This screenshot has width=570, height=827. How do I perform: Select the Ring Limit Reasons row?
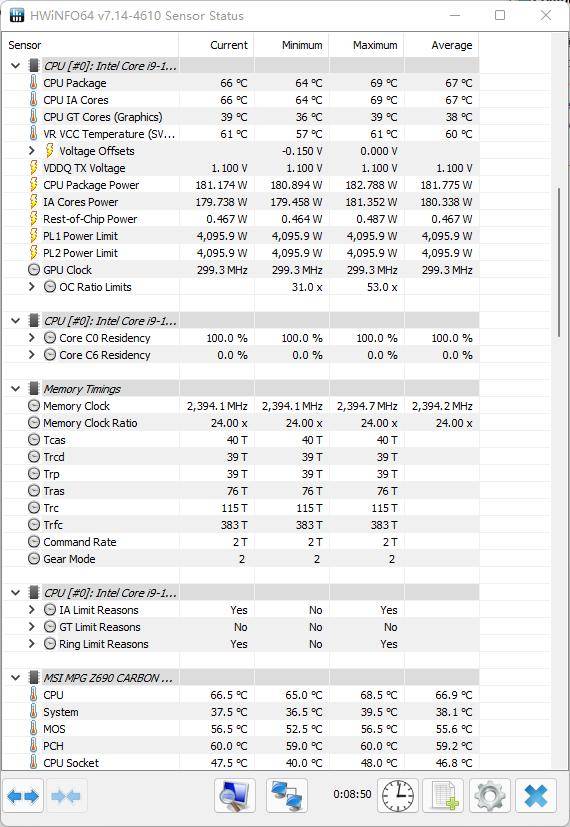[x=241, y=644]
